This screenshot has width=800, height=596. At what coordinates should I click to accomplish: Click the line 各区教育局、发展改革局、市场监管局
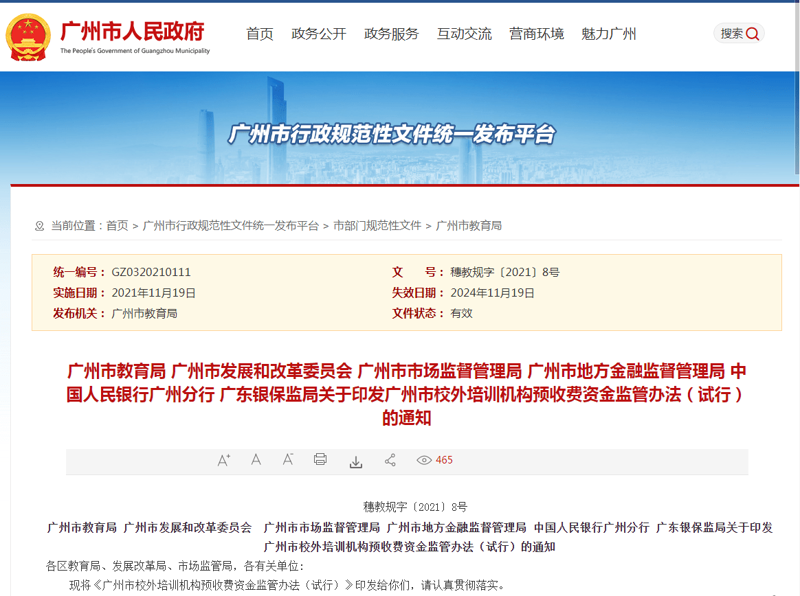(175, 566)
